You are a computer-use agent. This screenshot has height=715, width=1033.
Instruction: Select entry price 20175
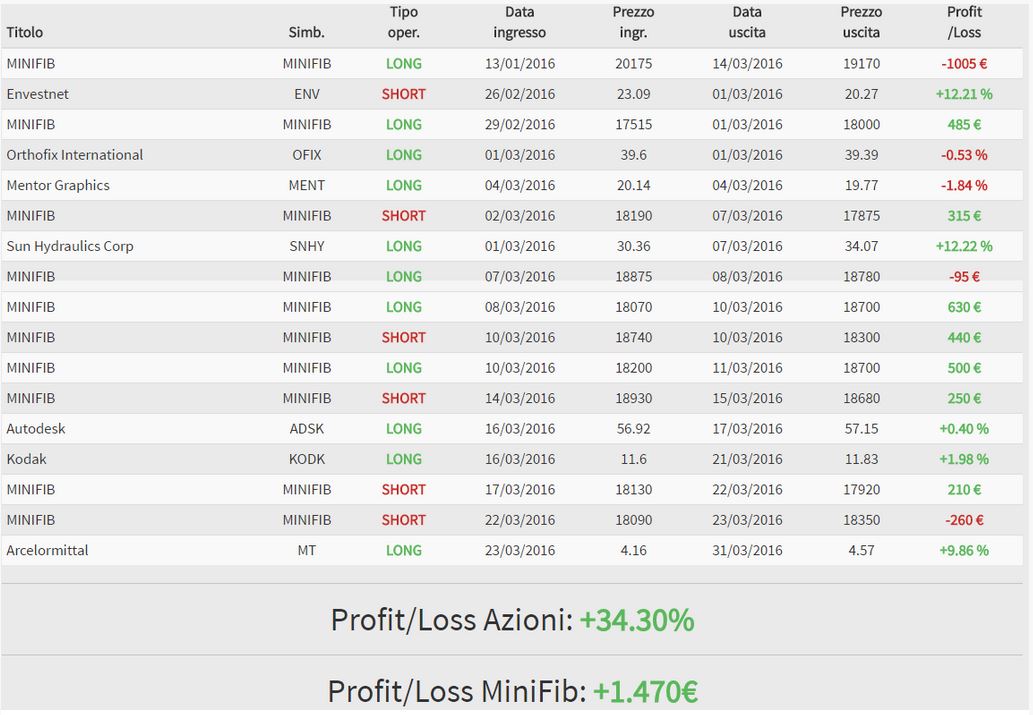(x=633, y=64)
